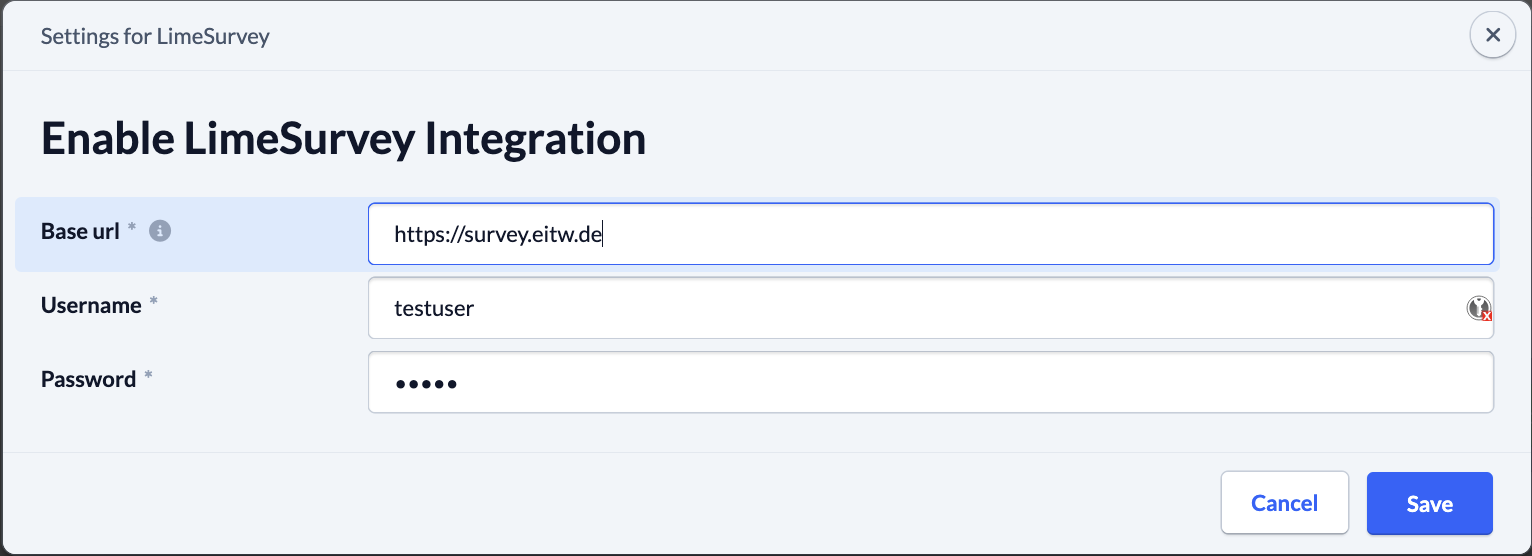1532x556 pixels.
Task: Click the info icon beside Base url
Action: 160,231
